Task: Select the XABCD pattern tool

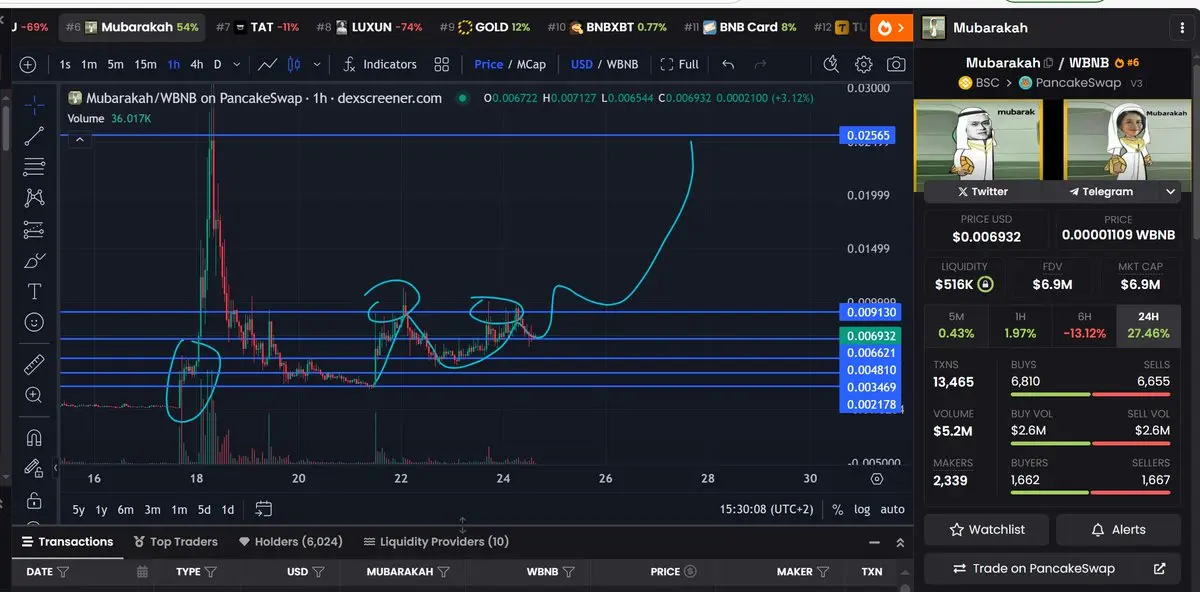Action: [x=34, y=198]
